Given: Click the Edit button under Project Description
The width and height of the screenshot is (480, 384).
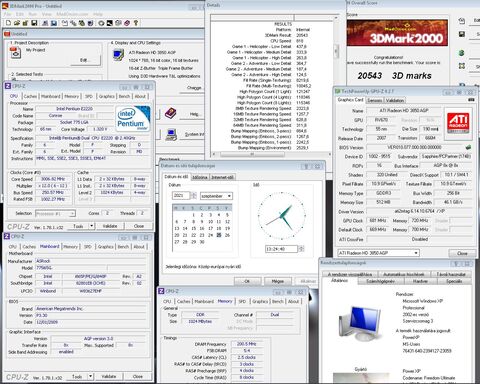Looking at the screenshot, I should coord(85,60).
